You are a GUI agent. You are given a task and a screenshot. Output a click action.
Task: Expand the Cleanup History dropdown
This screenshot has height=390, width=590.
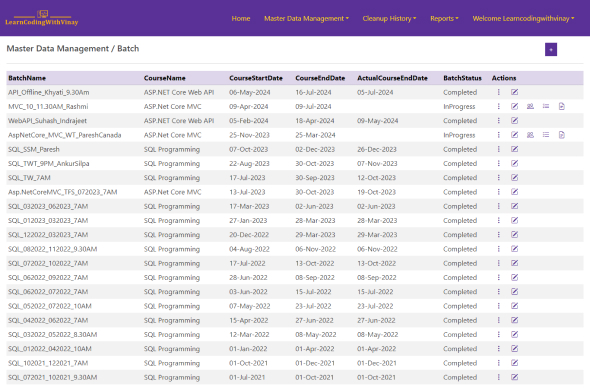(389, 18)
